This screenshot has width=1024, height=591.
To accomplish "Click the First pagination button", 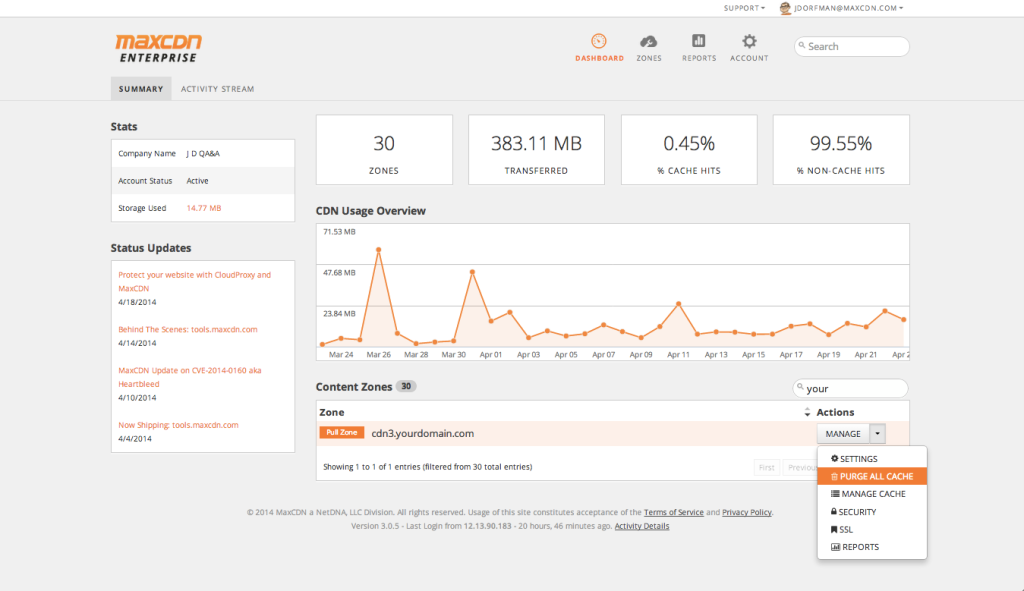I will [x=767, y=468].
